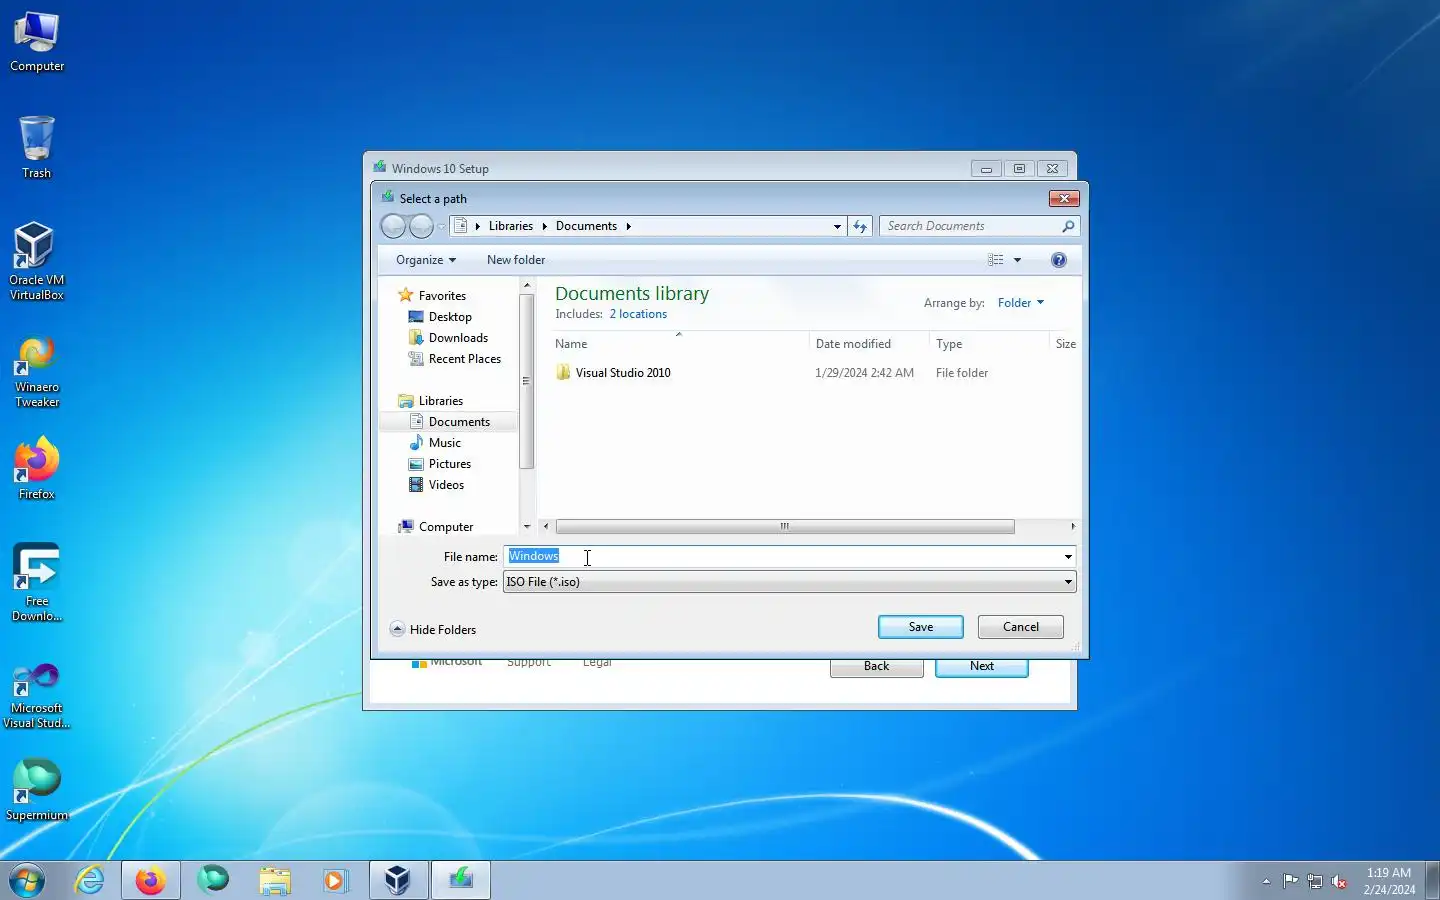Open recent pages dropdown beside navigation arrows
This screenshot has height=900, width=1440.
tap(441, 227)
